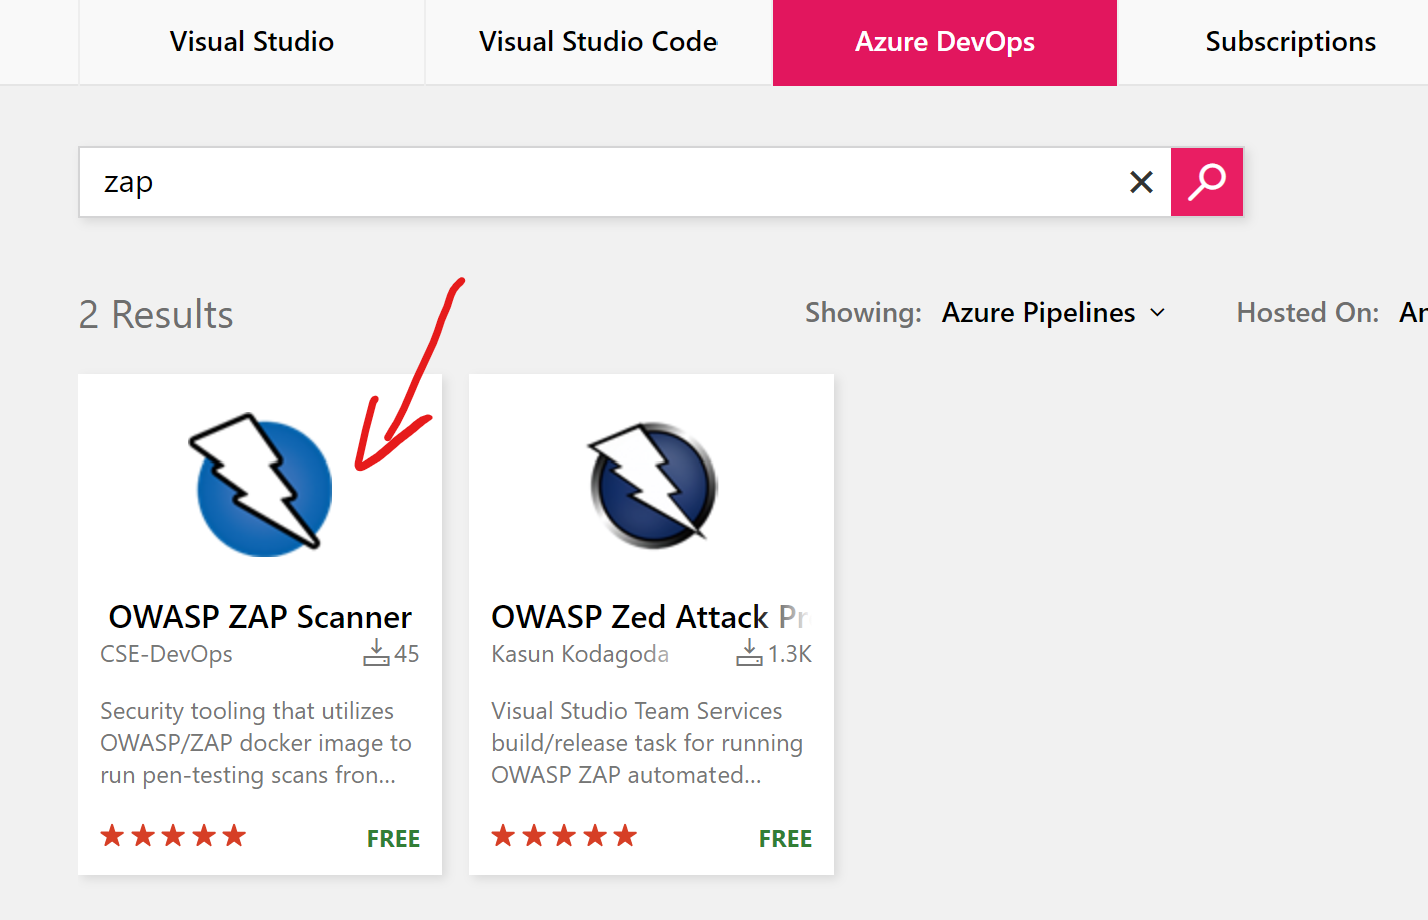Switch to the Visual Studio tab
This screenshot has width=1428, height=920.
[251, 42]
